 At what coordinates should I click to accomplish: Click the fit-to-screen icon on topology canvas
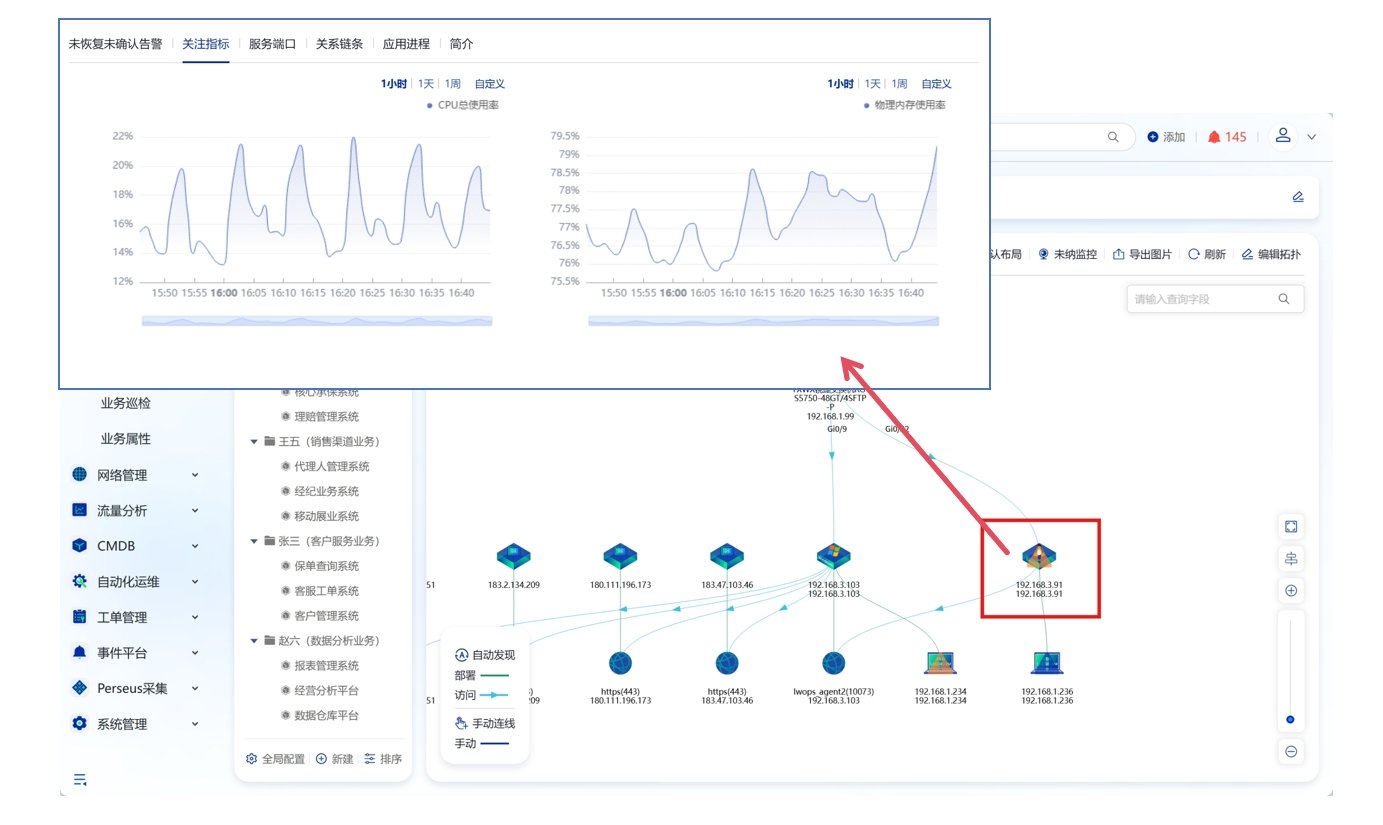point(1291,526)
